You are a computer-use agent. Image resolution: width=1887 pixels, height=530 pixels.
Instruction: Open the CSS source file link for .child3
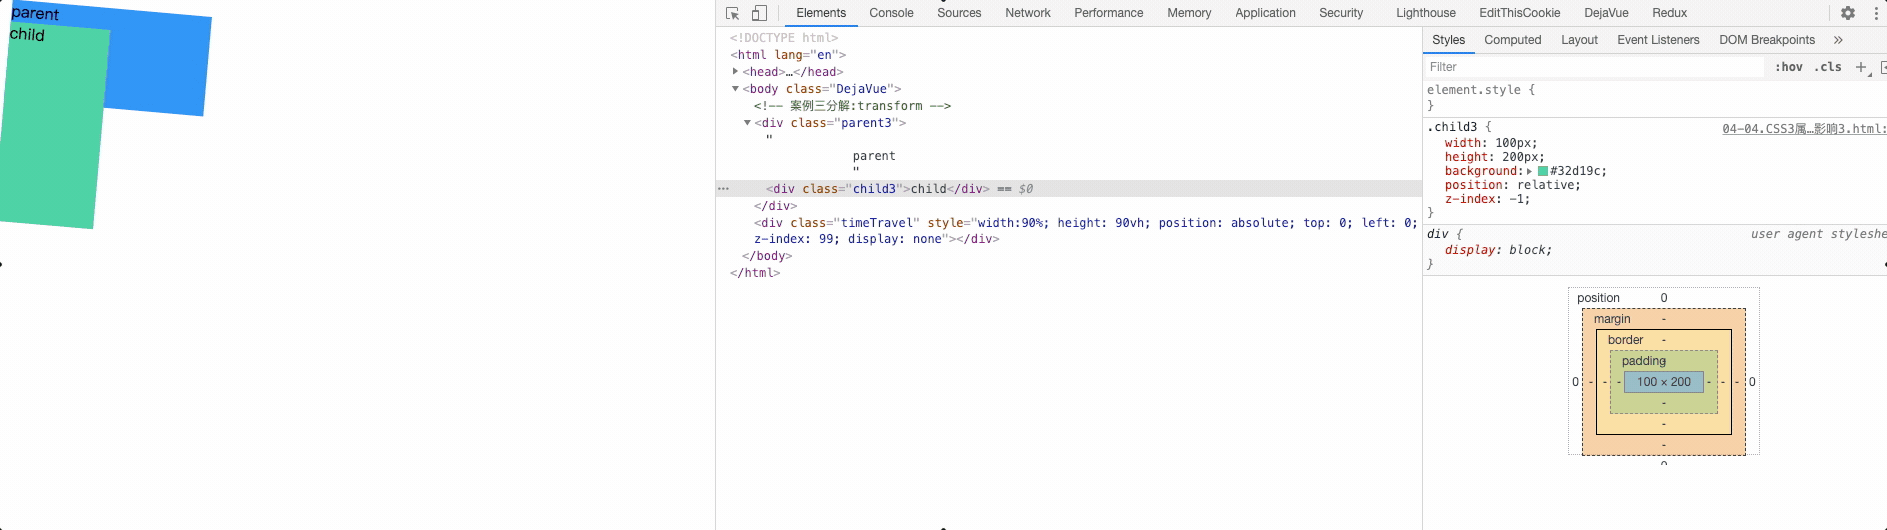point(1803,128)
